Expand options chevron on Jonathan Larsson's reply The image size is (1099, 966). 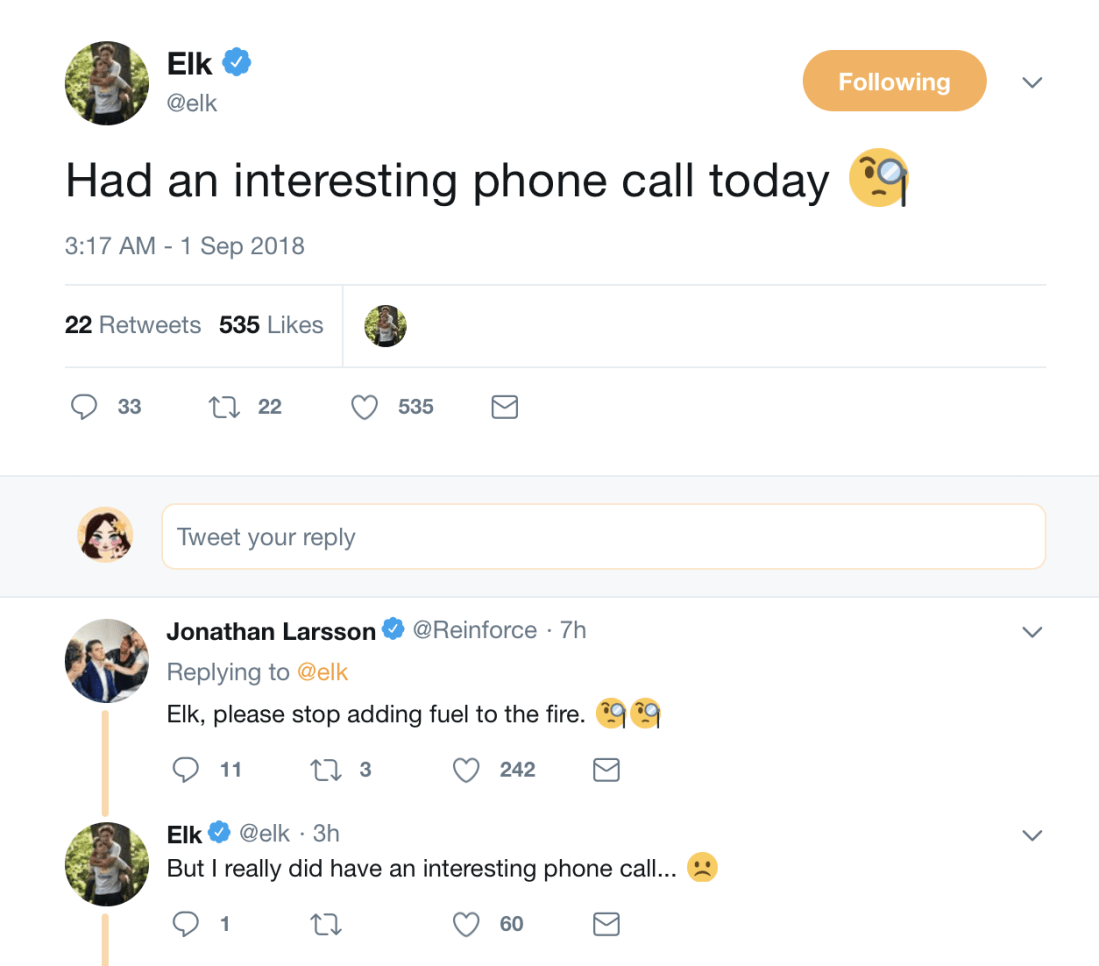coord(1032,632)
